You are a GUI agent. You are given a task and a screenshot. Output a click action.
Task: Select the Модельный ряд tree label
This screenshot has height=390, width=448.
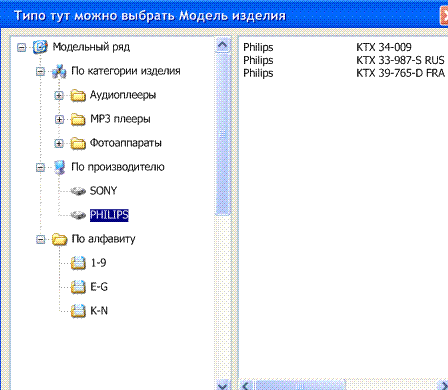point(91,47)
